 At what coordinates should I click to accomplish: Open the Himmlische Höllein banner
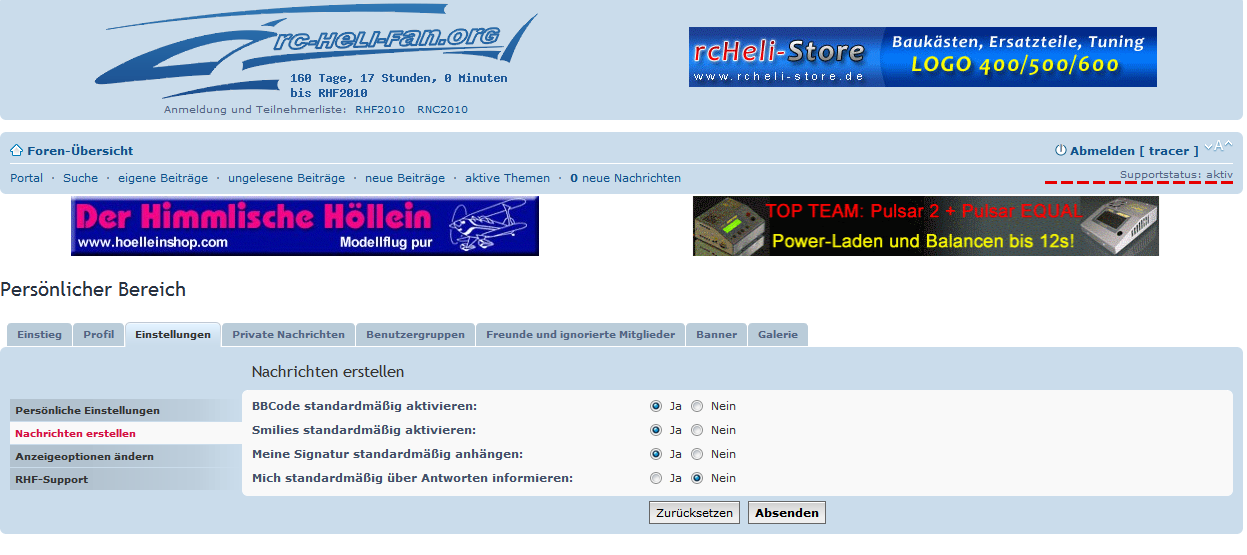[305, 226]
